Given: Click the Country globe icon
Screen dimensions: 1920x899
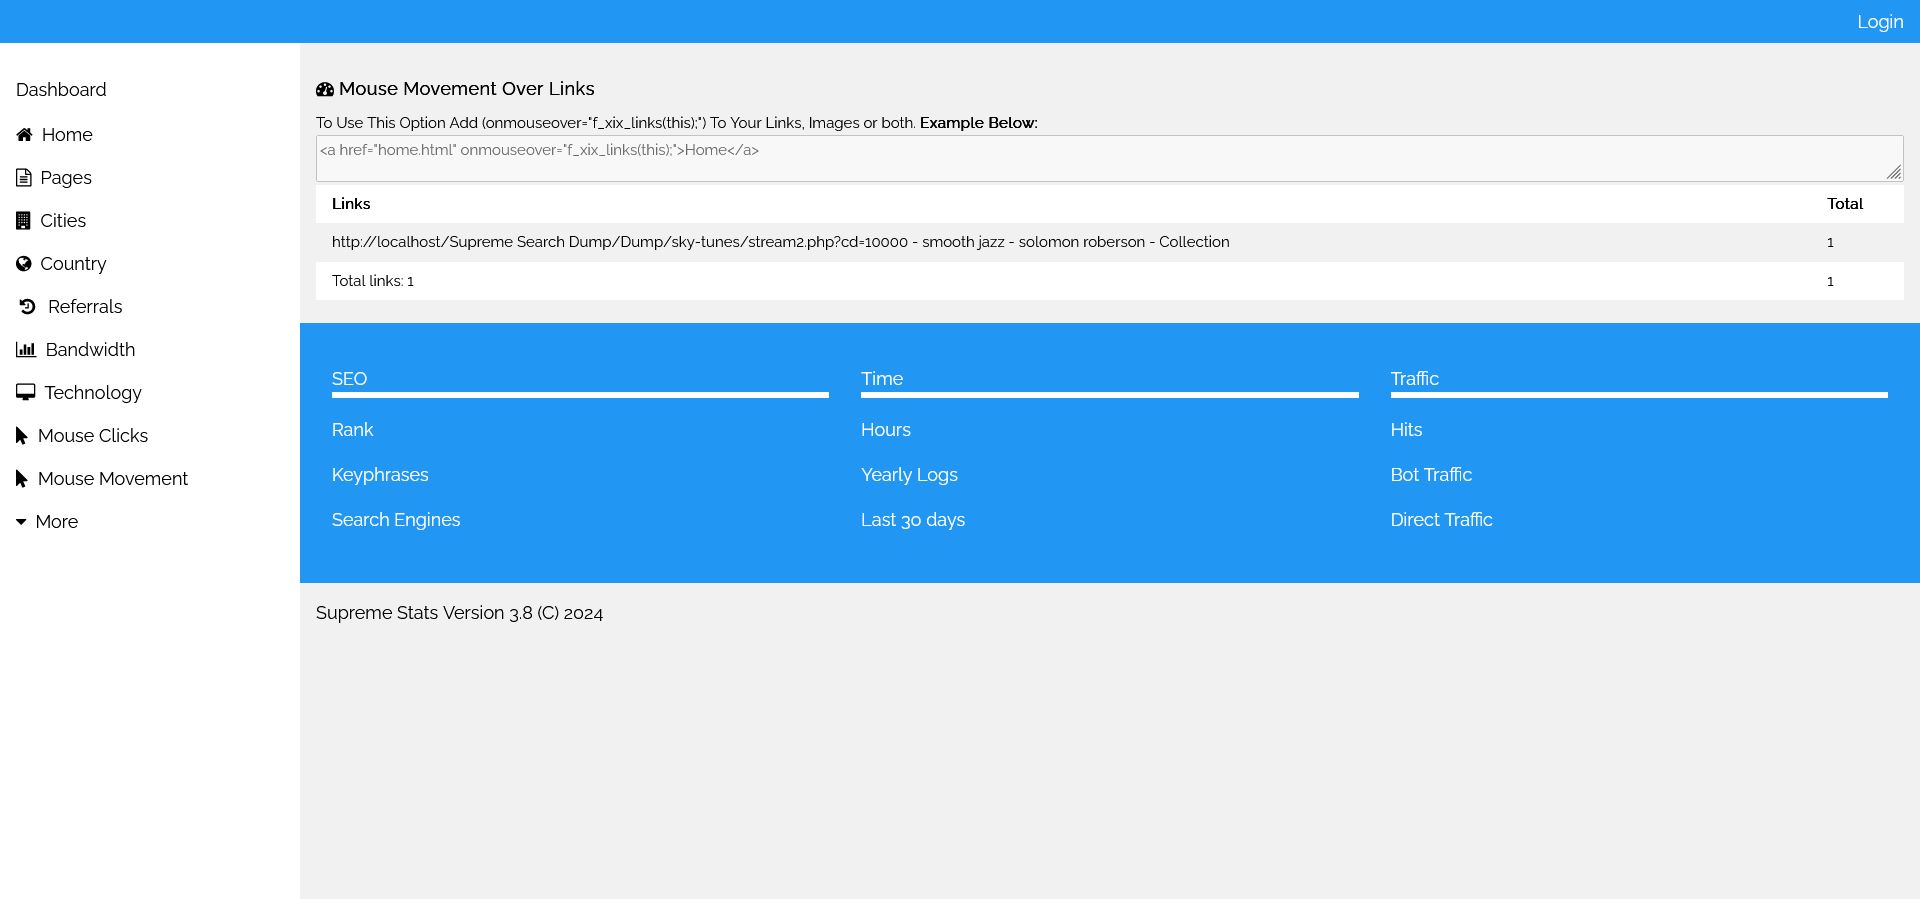Looking at the screenshot, I should [x=24, y=264].
